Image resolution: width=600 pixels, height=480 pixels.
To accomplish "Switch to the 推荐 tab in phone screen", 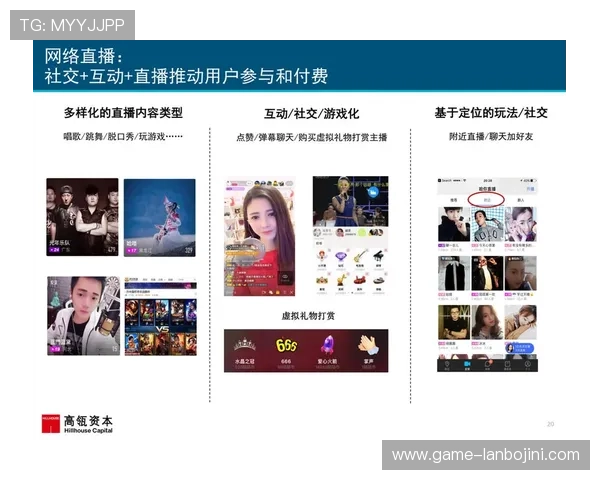I will click(453, 200).
